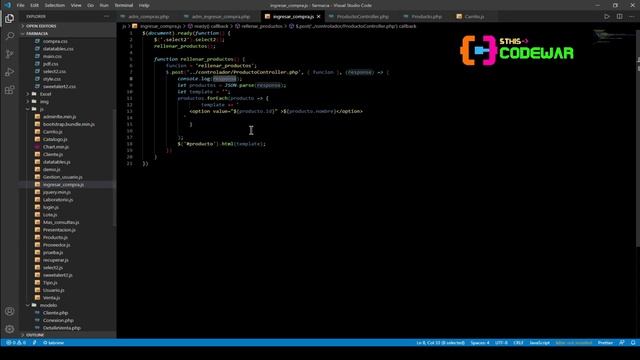This screenshot has height=360, width=640.
Task: Open the editor More Actions ellipsis
Action: 632,16
